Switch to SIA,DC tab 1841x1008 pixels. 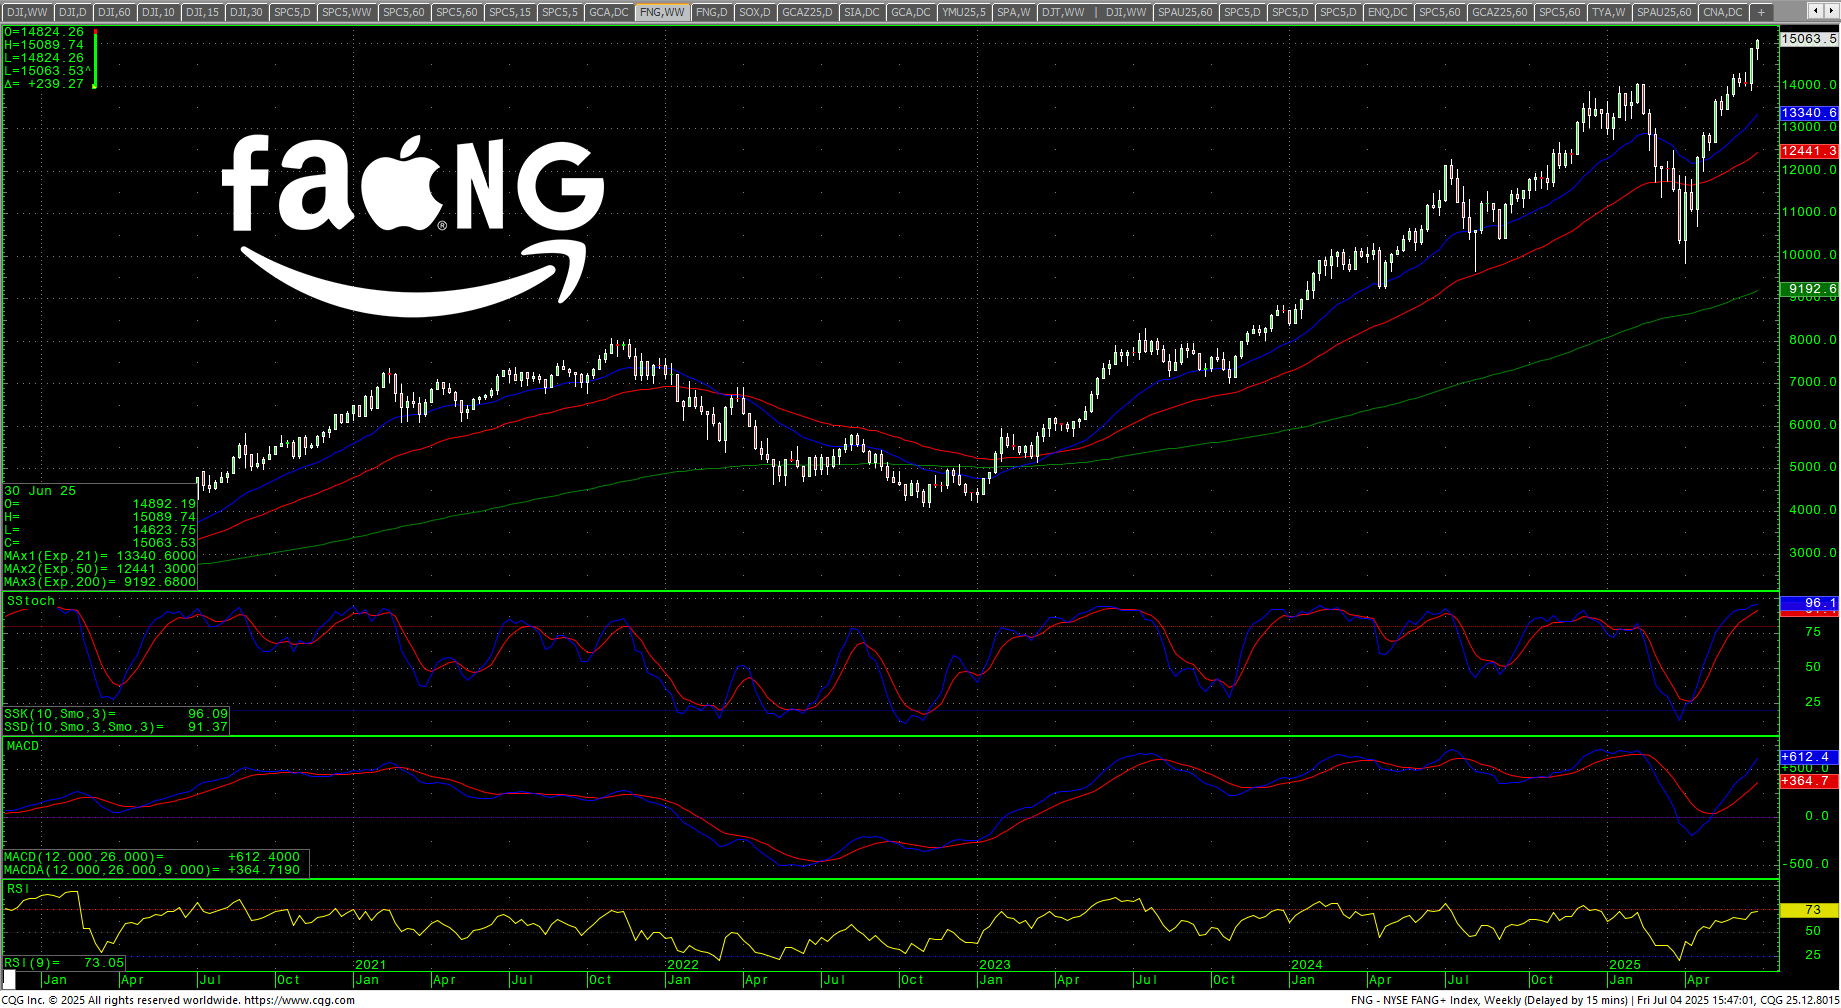pos(862,12)
